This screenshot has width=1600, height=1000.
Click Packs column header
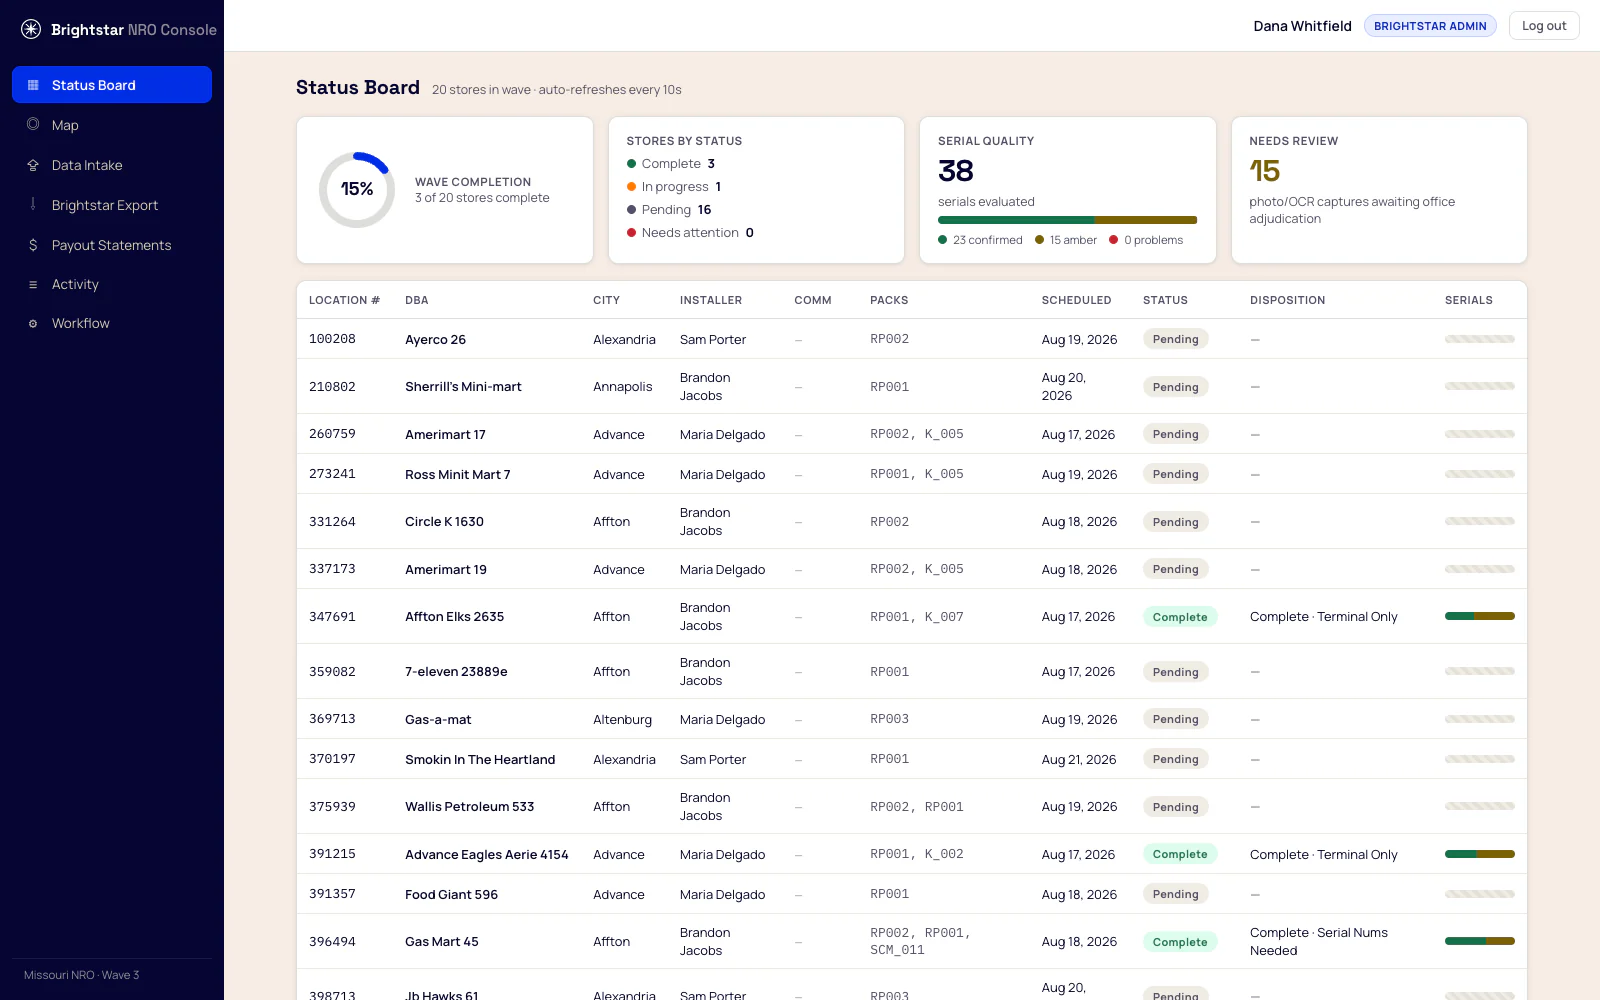pyautogui.click(x=889, y=300)
